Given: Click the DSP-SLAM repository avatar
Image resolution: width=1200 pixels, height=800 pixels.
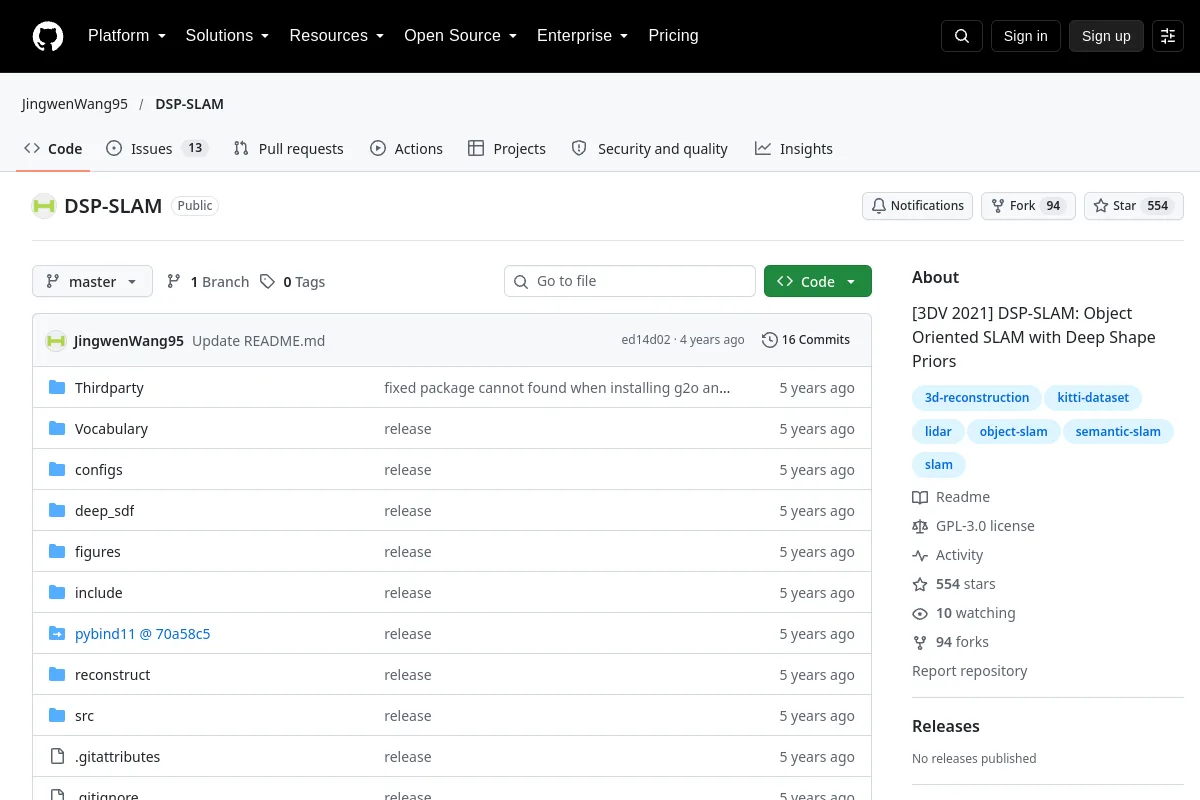Looking at the screenshot, I should point(44,206).
